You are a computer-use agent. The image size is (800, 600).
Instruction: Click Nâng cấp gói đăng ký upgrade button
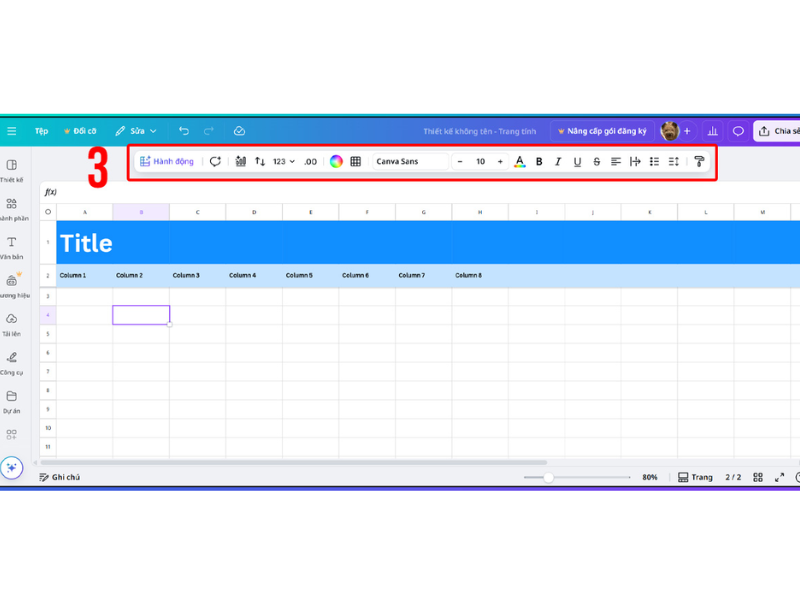pyautogui.click(x=602, y=131)
